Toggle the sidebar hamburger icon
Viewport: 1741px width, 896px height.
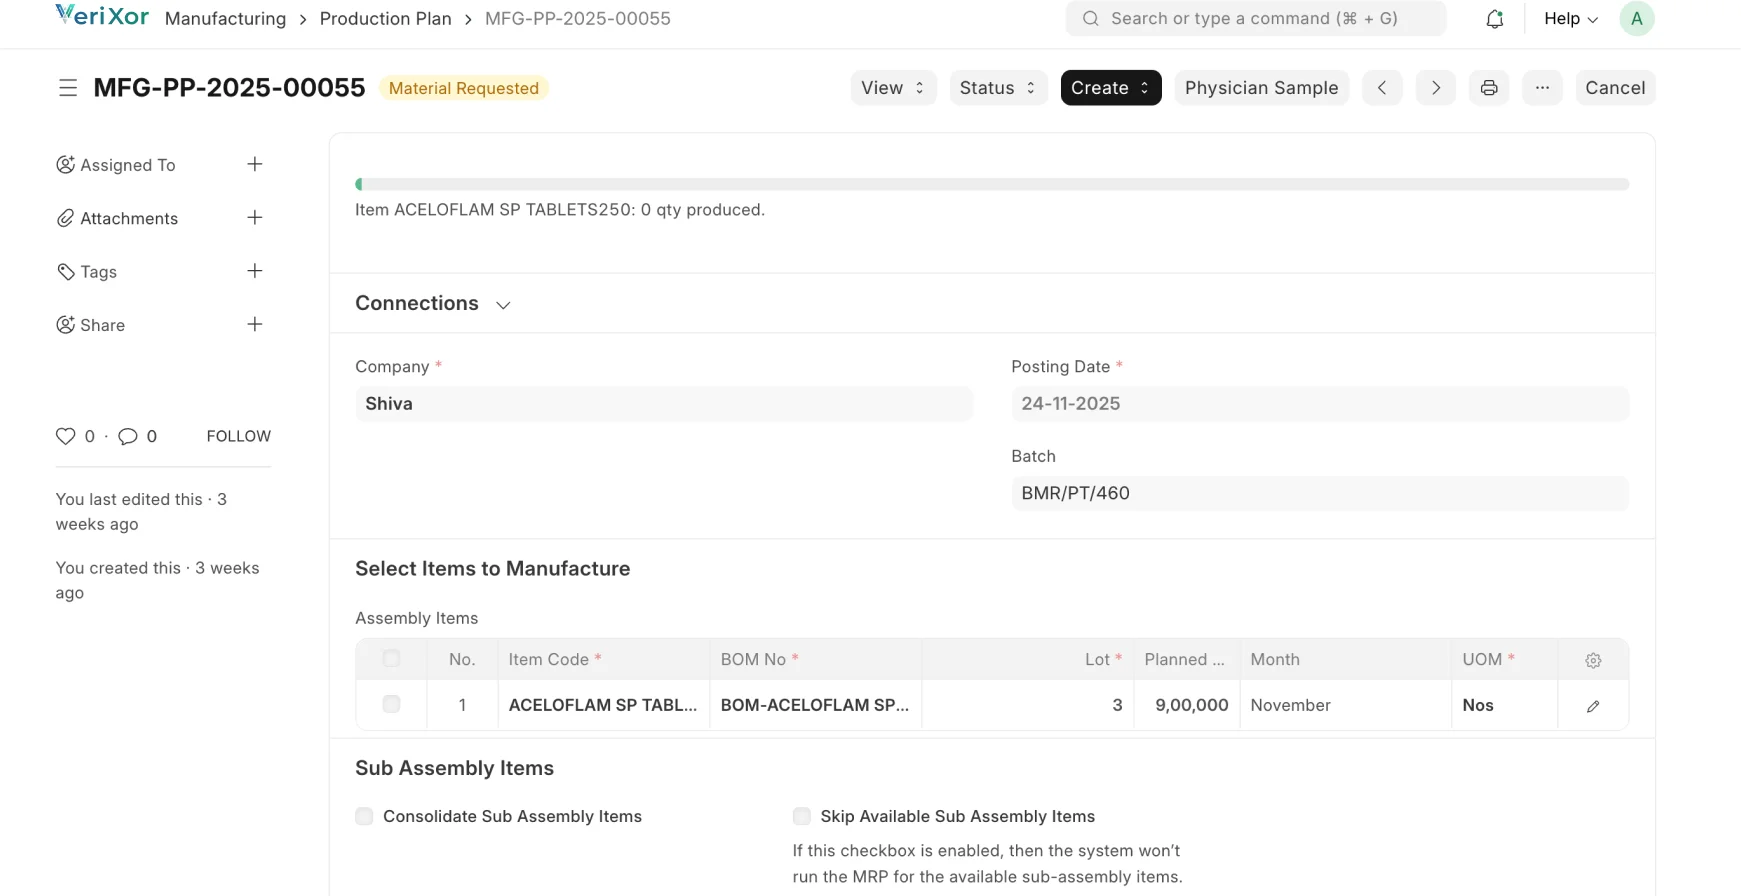point(68,88)
